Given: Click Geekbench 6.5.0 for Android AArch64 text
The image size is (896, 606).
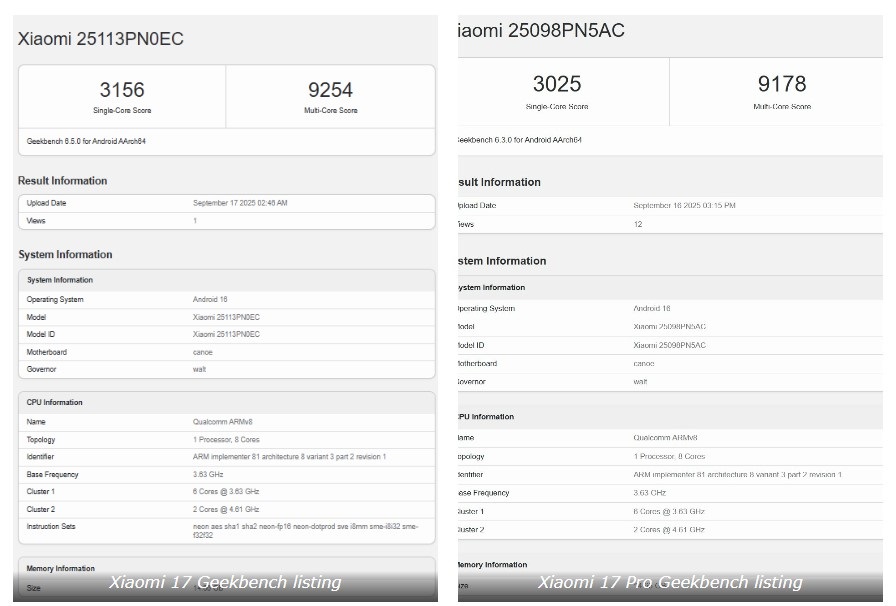Looking at the screenshot, I should 87,142.
